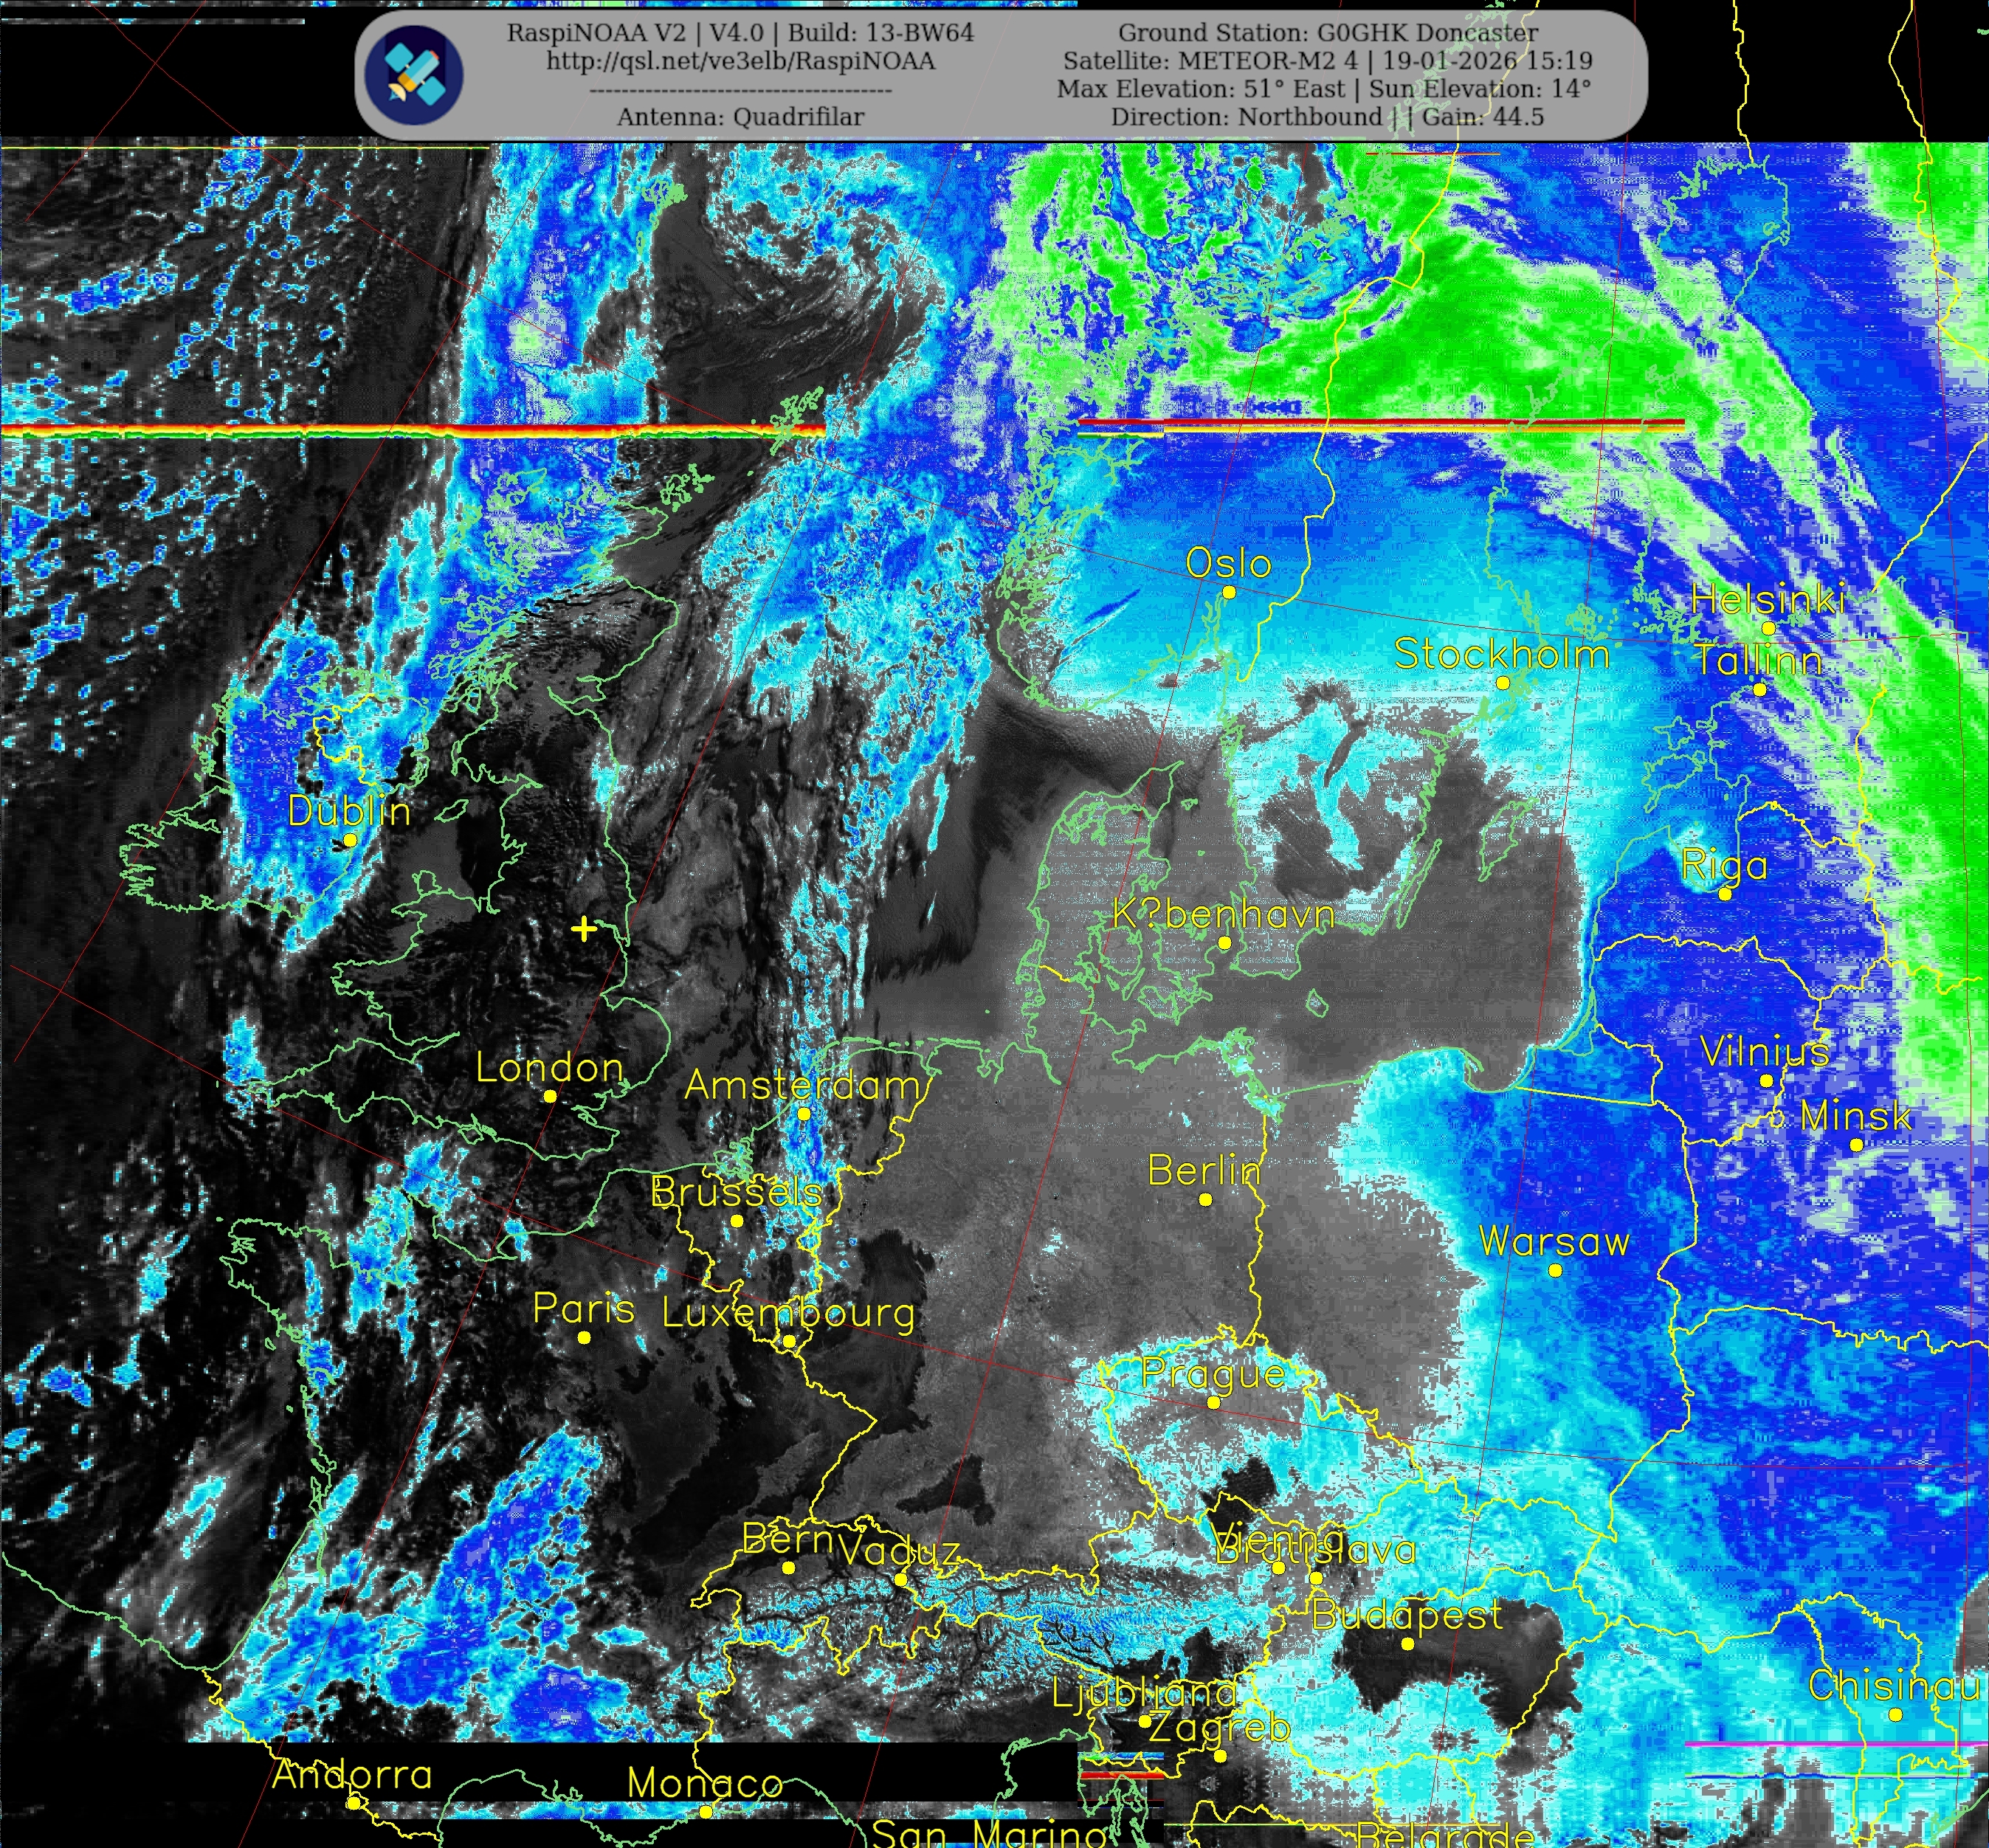
Task: Click the yellow crosshair ground station marker
Action: pyautogui.click(x=583, y=930)
